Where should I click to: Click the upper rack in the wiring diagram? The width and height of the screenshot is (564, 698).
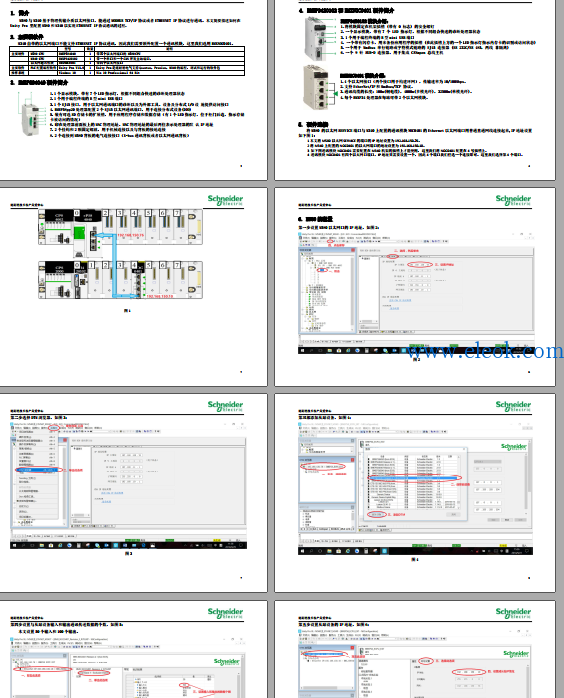(x=120, y=227)
